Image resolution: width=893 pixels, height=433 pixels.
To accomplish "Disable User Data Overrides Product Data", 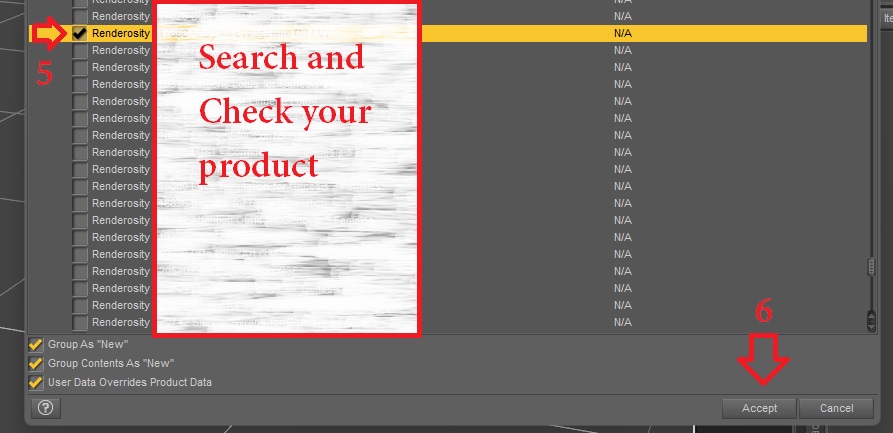I will (x=36, y=382).
